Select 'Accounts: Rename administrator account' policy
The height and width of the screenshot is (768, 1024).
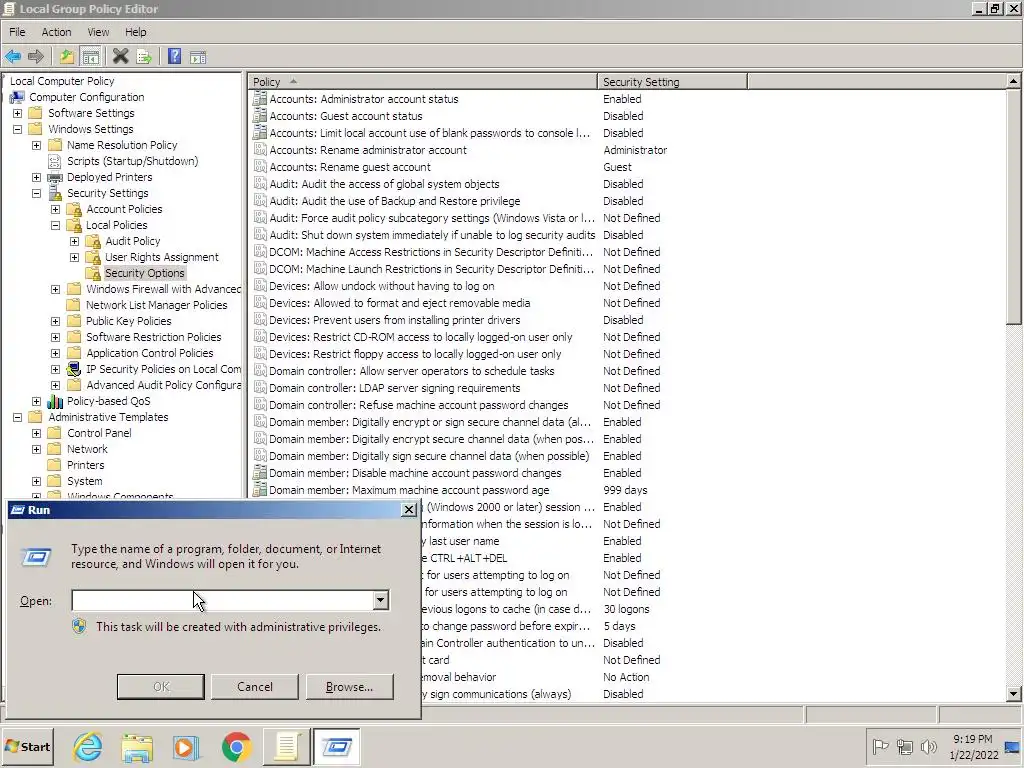pyautogui.click(x=368, y=150)
